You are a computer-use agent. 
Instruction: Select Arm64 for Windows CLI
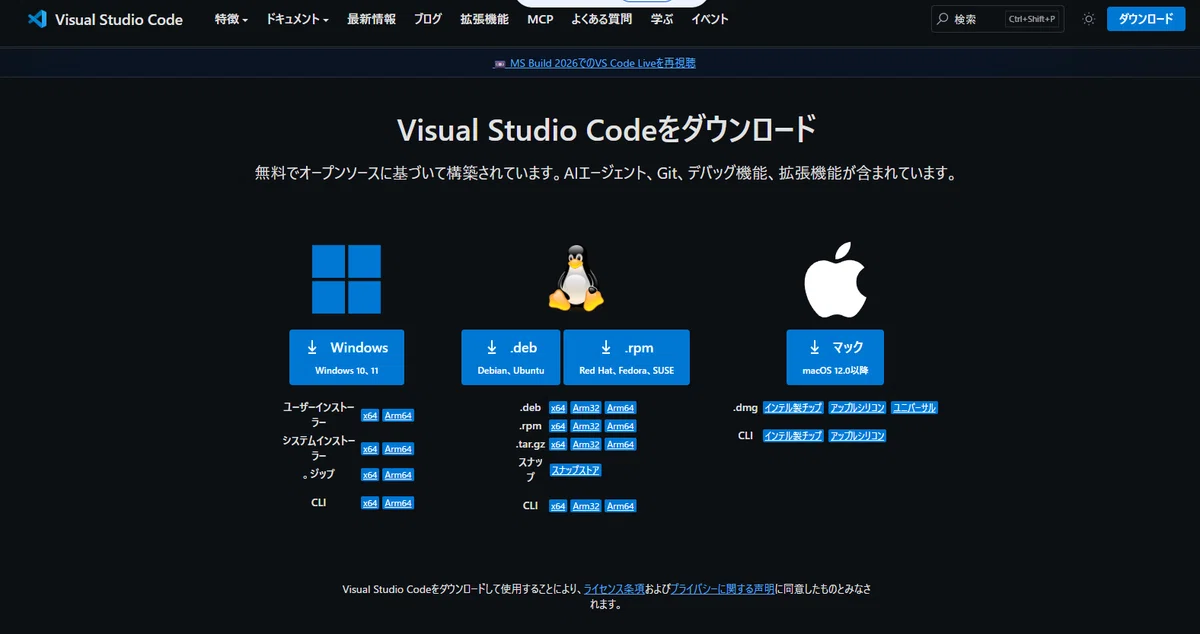(398, 503)
